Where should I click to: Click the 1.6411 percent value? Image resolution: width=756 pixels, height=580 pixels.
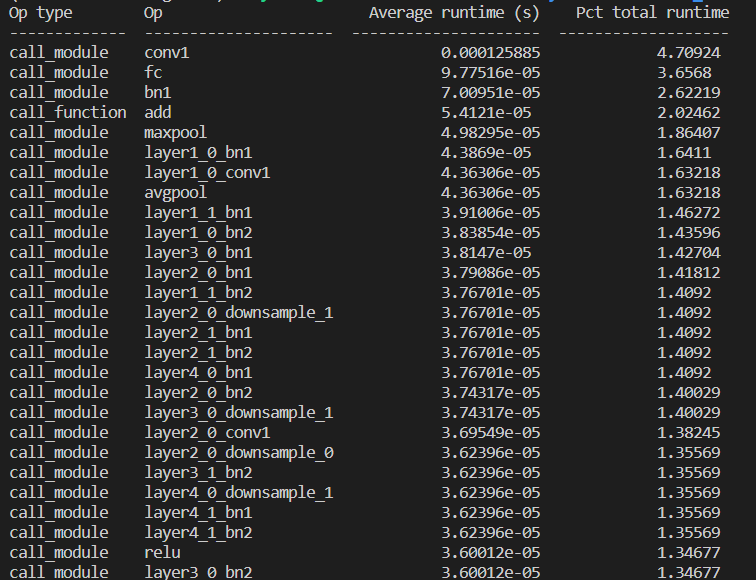coord(684,152)
